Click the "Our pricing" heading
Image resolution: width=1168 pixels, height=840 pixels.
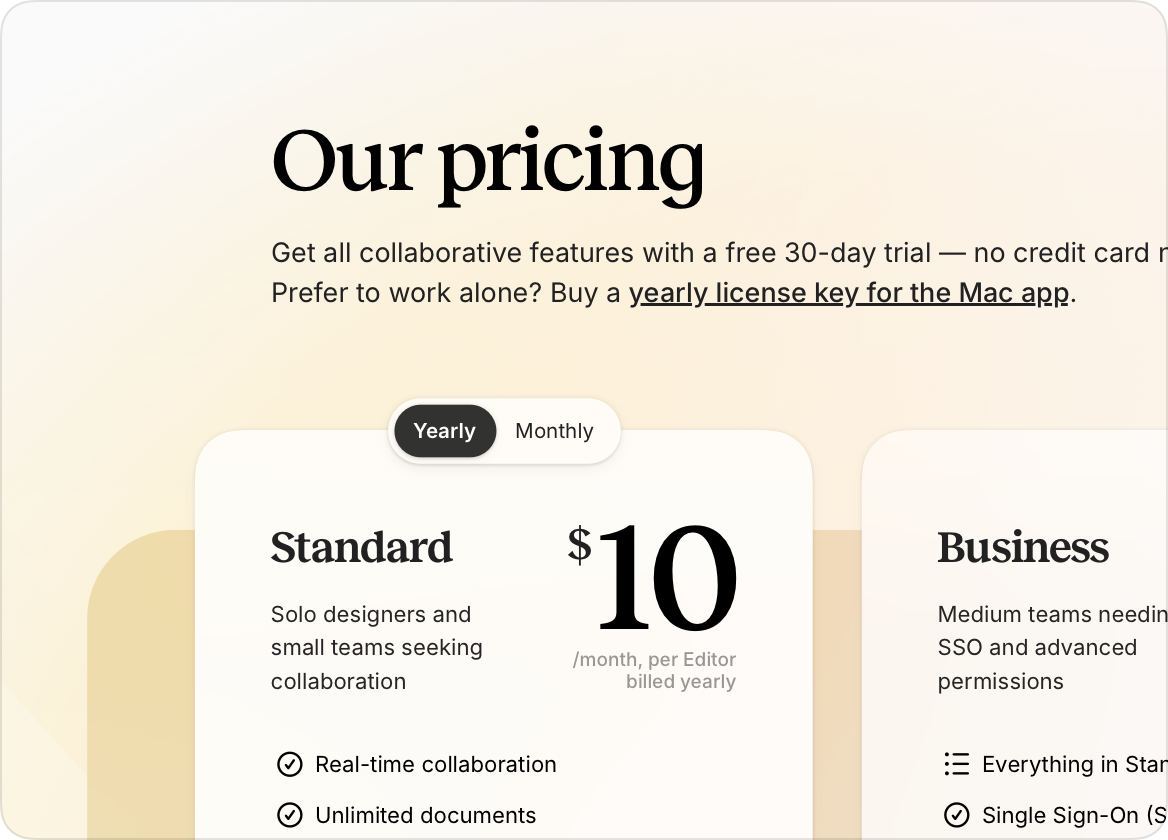coord(488,160)
